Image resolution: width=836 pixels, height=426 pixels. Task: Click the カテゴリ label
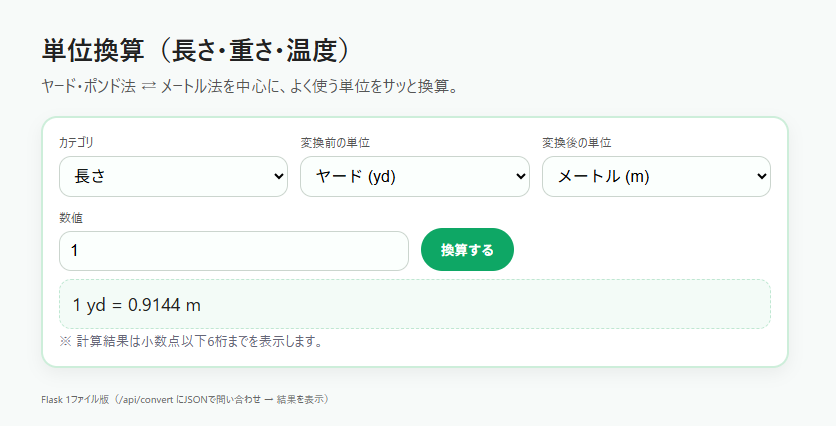pos(76,143)
